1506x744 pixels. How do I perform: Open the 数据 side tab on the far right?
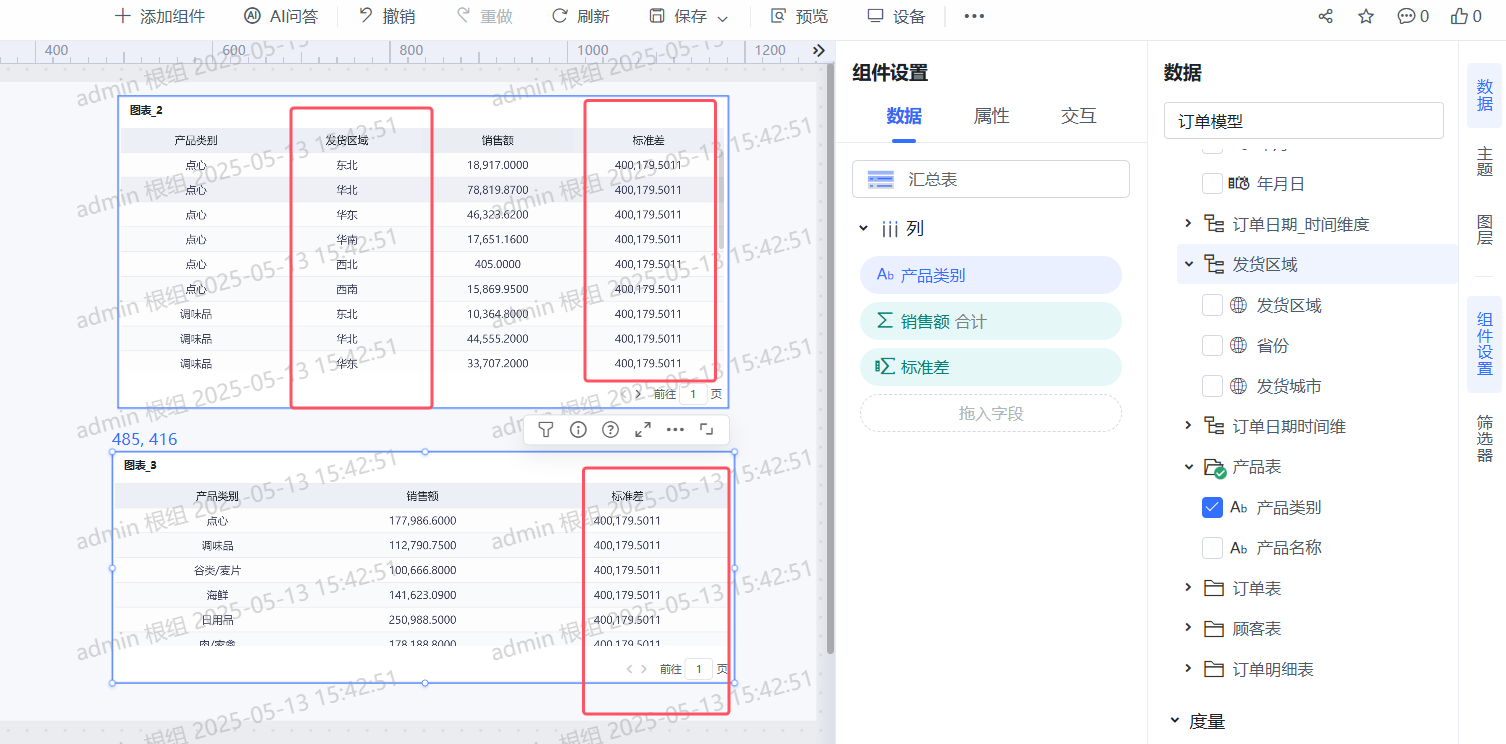[1485, 95]
